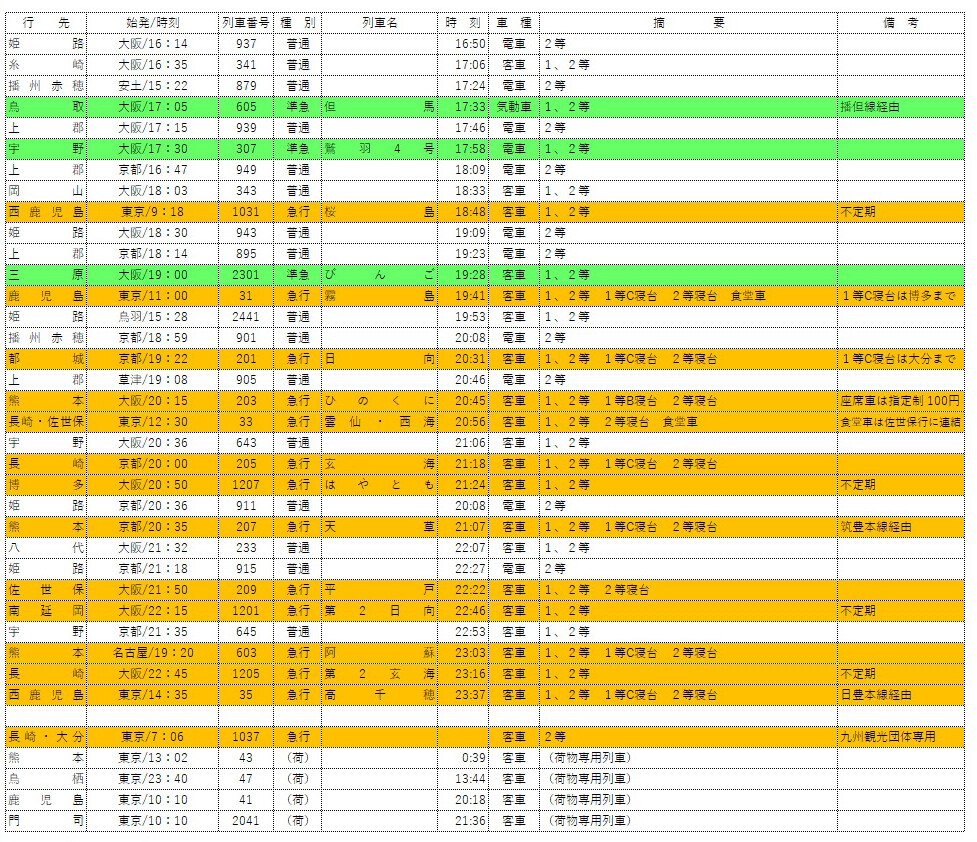This screenshot has height=842, width=977.
Task: Click train name ひのくに cell
Action: (379, 401)
